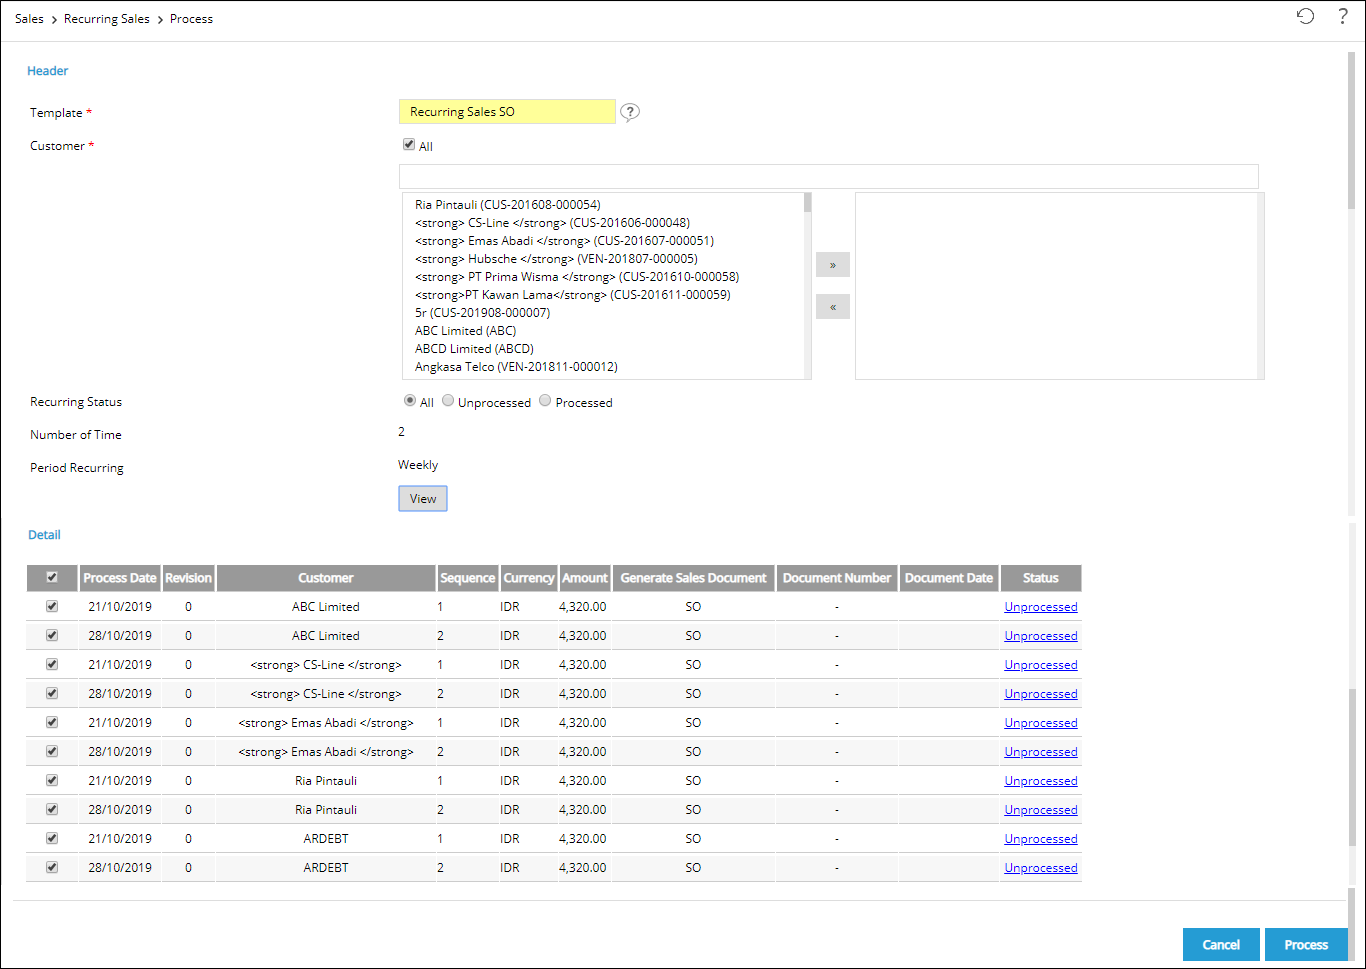
Task: Select Ria Pintauli (CUS-201608-000054) in customer list
Action: tap(508, 205)
